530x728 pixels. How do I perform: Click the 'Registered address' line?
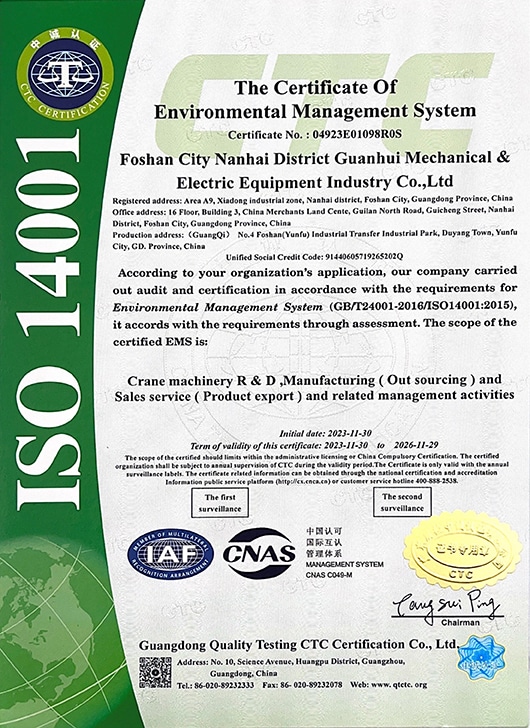coord(313,200)
